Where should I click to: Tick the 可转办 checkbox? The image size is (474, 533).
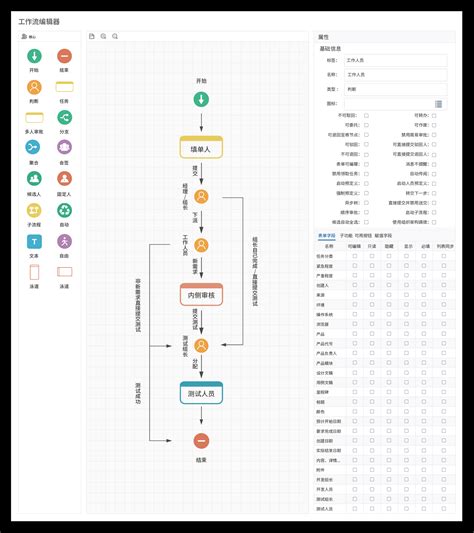[434, 116]
